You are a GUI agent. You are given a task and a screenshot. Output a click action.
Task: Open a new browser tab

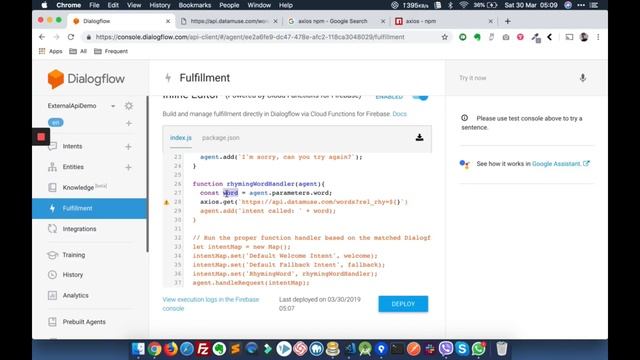coord(507,21)
